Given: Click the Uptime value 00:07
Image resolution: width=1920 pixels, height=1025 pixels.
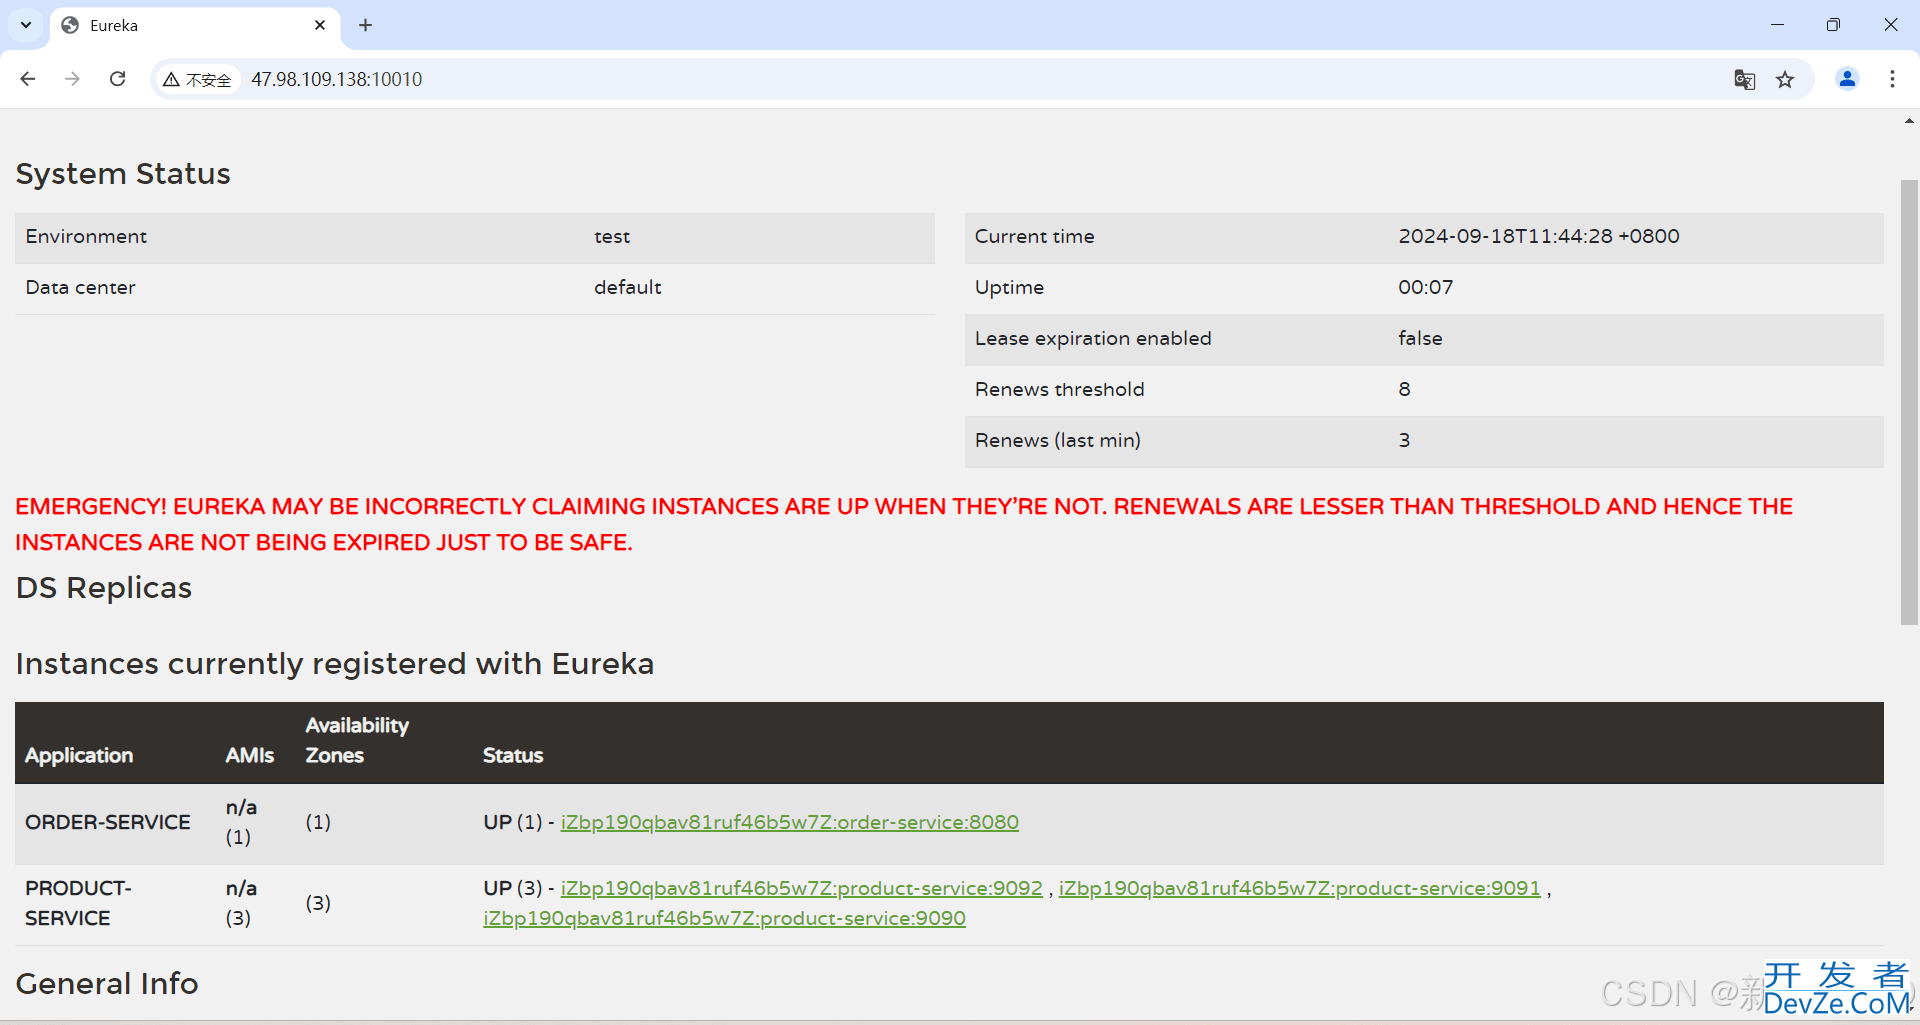Looking at the screenshot, I should 1425,287.
